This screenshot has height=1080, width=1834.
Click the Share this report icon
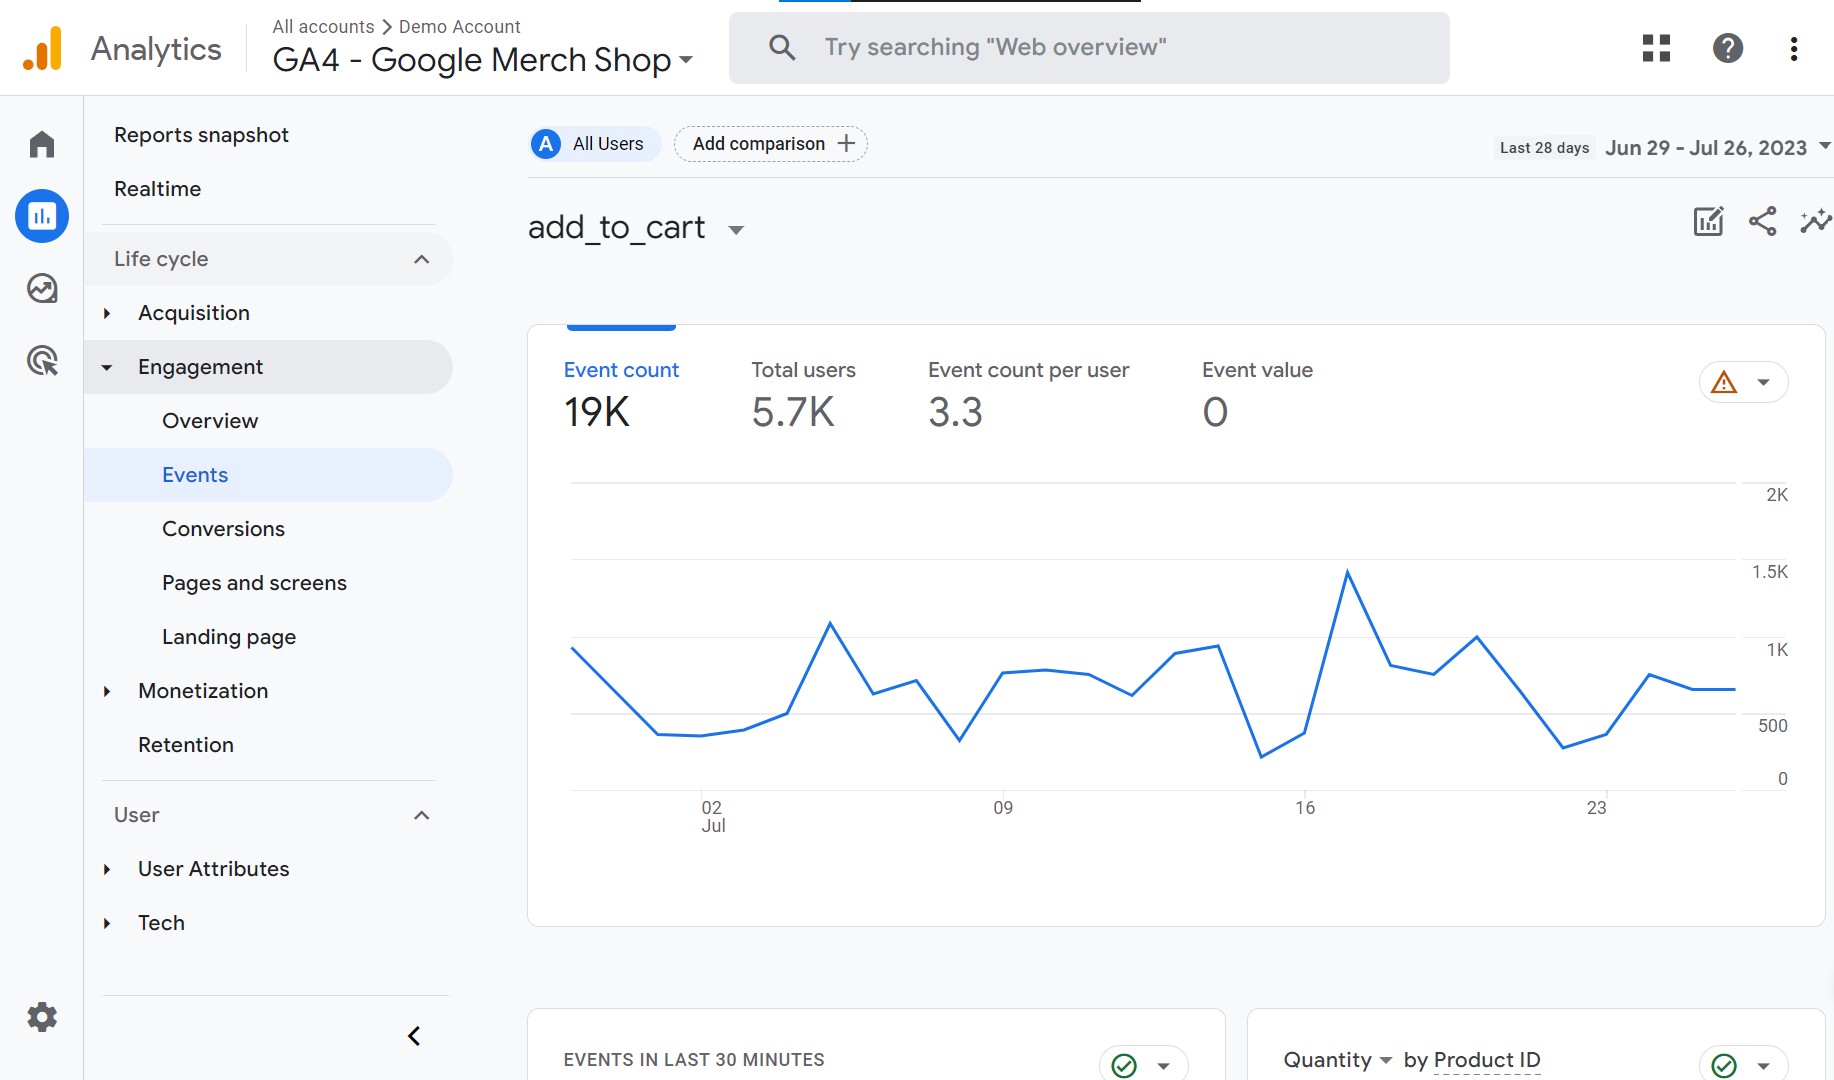[x=1762, y=221]
